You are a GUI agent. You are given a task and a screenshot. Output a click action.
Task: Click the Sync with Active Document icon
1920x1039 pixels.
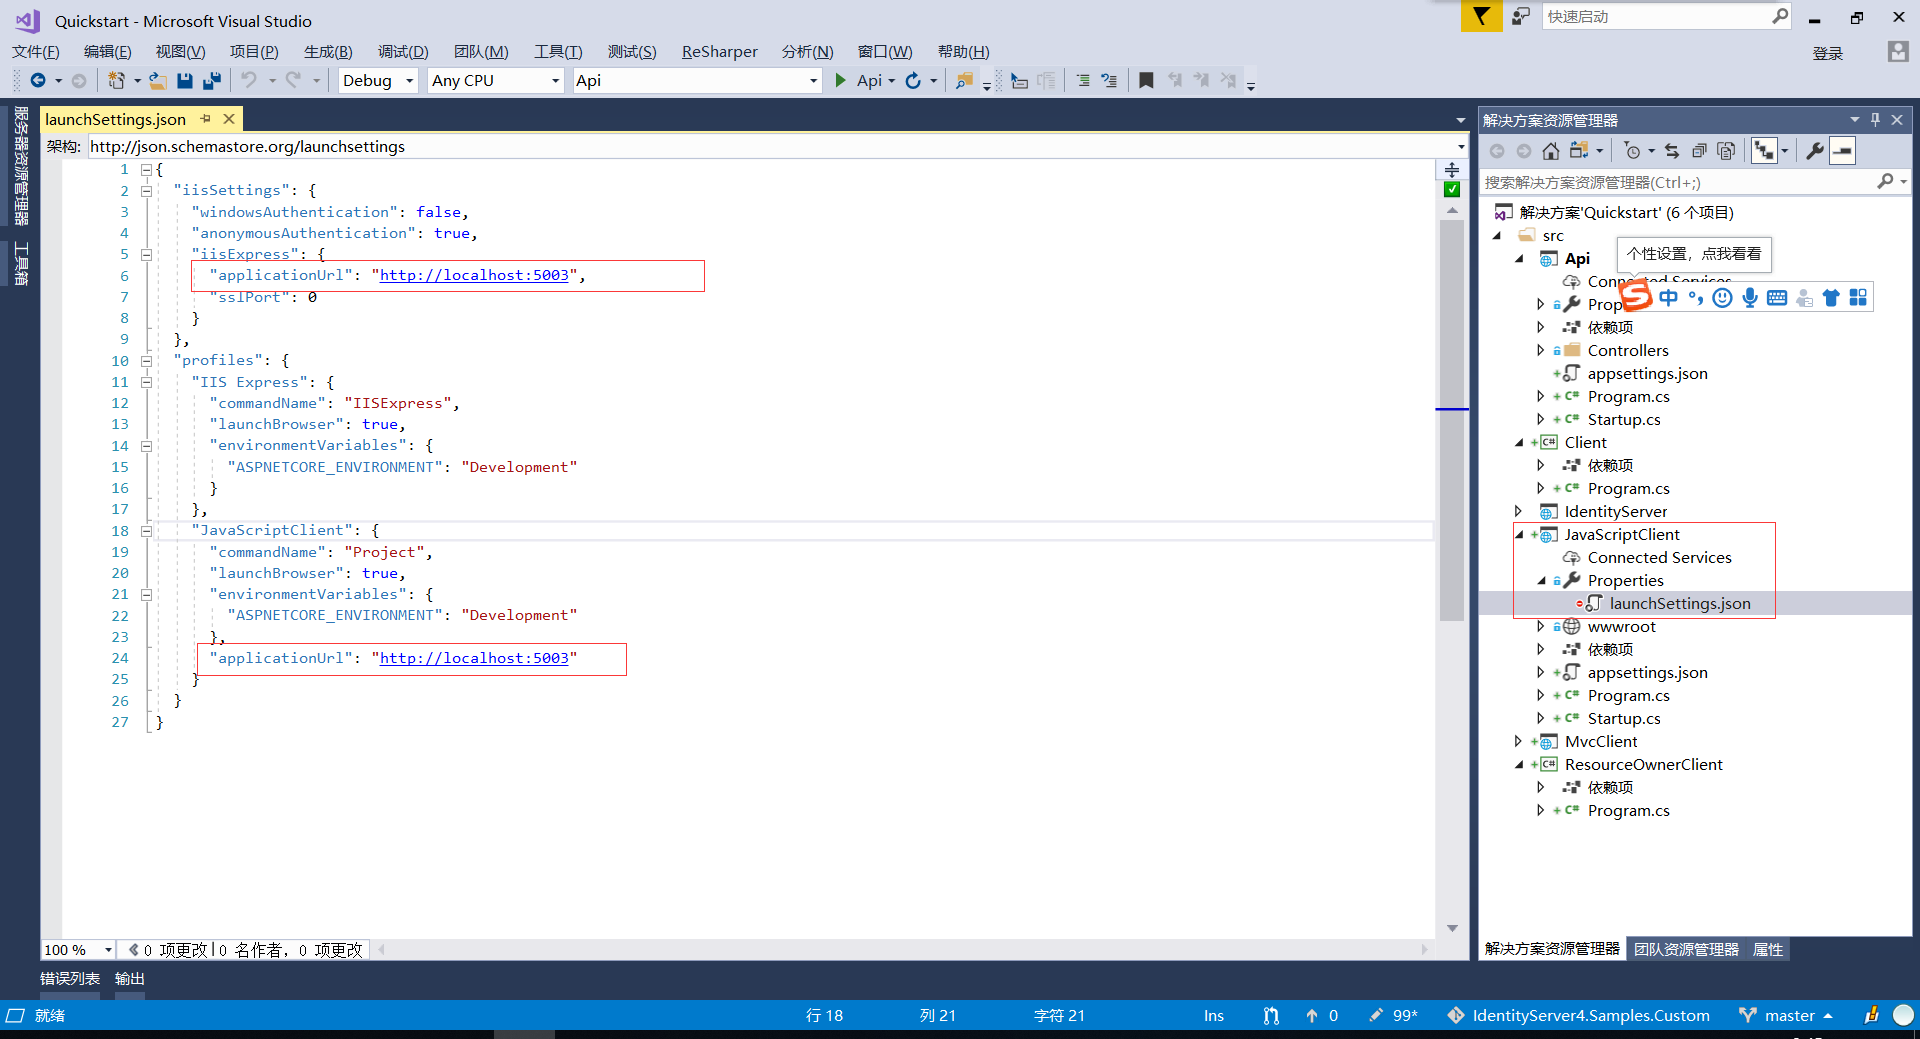point(1672,151)
